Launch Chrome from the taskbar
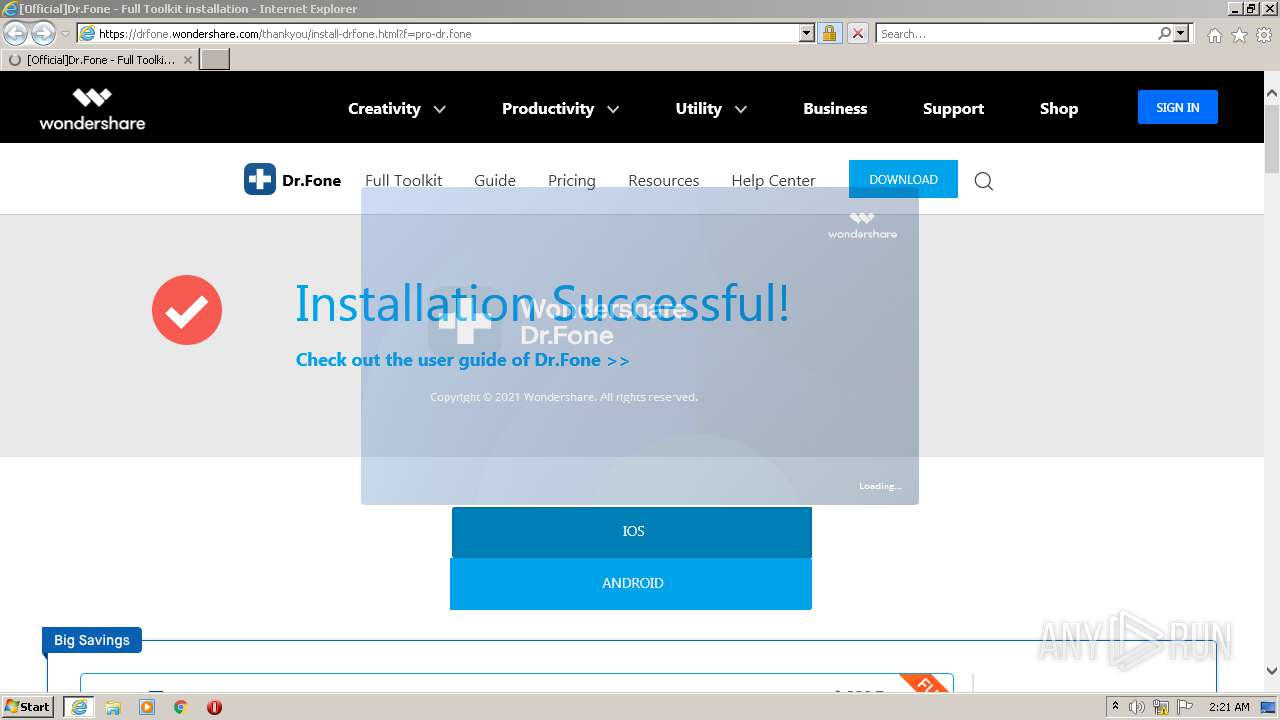Image resolution: width=1280 pixels, height=720 pixels. point(180,707)
